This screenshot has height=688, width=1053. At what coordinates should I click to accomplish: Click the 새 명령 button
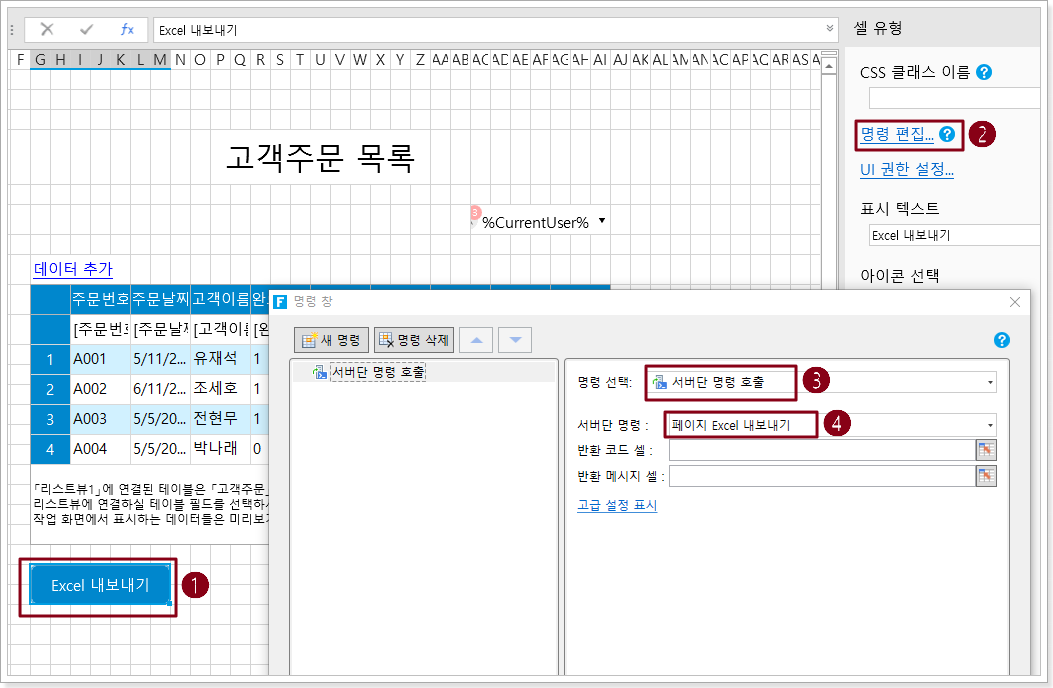coord(332,340)
